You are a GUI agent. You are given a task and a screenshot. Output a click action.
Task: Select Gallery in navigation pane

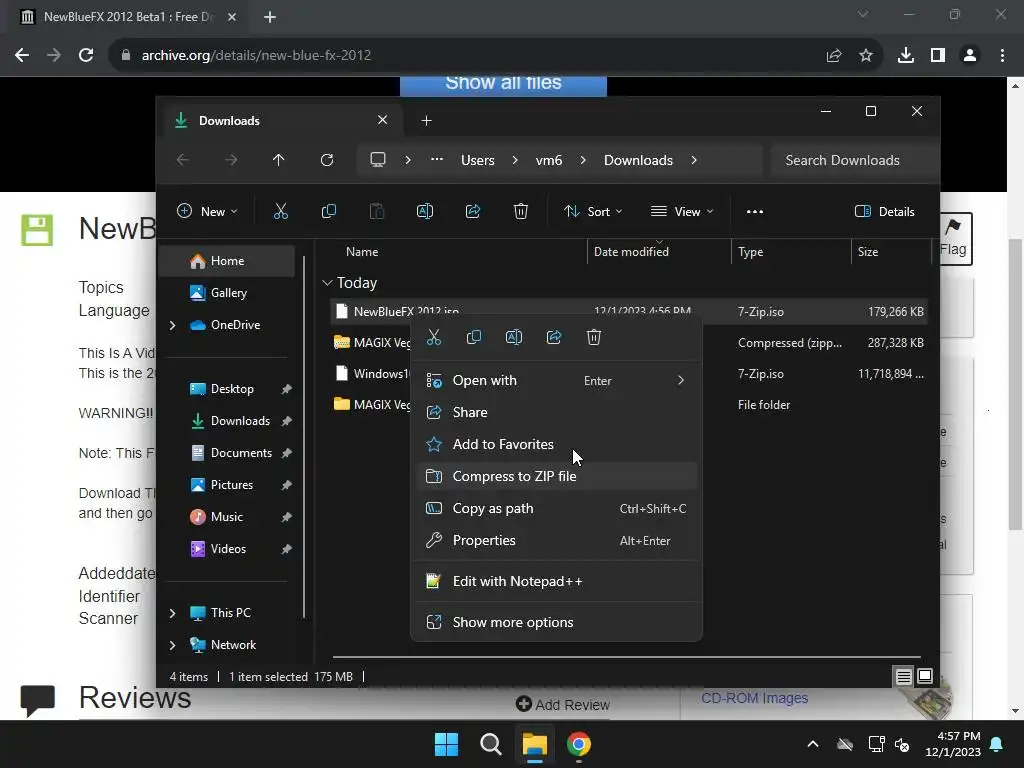[x=227, y=293]
